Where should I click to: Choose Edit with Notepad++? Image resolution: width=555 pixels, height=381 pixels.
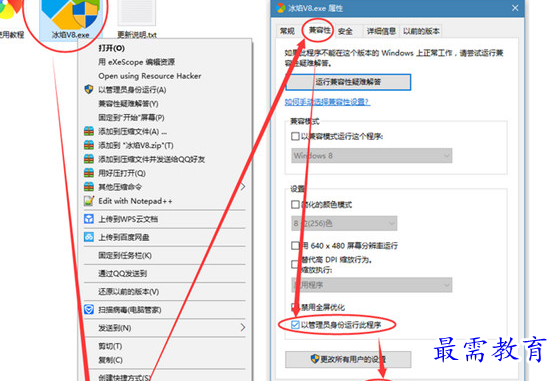pyautogui.click(x=135, y=201)
